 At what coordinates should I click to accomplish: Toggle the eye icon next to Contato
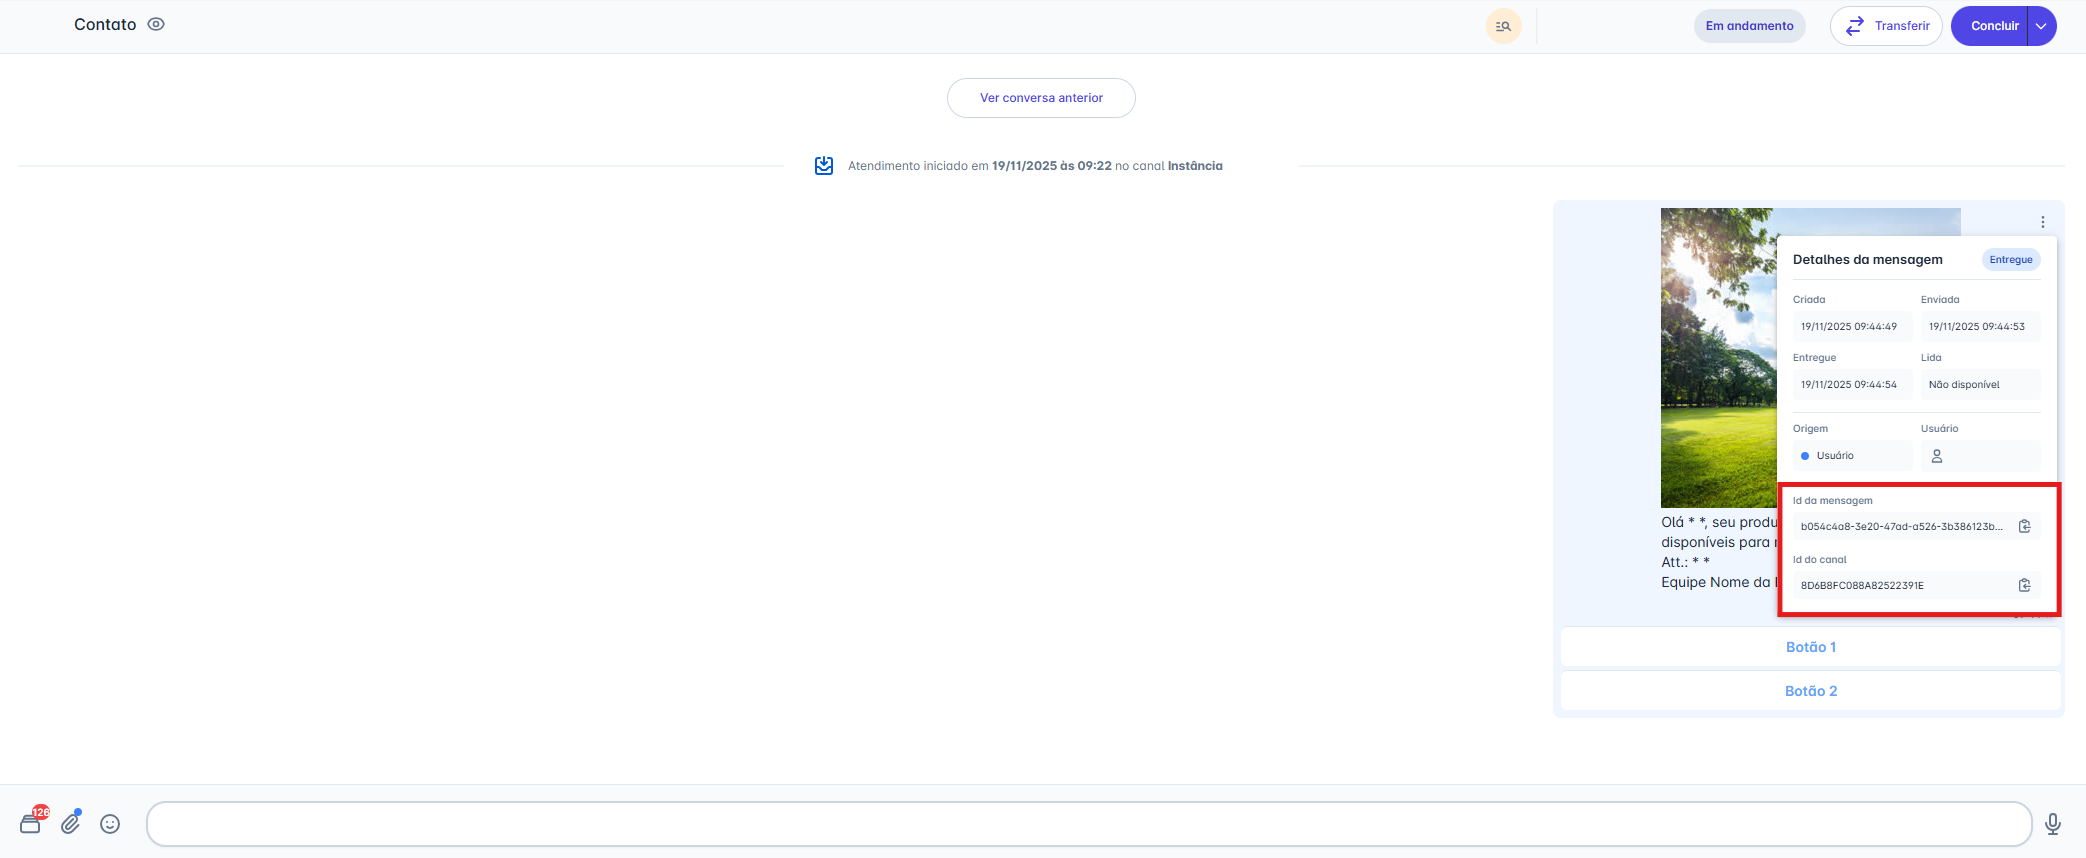pos(156,25)
